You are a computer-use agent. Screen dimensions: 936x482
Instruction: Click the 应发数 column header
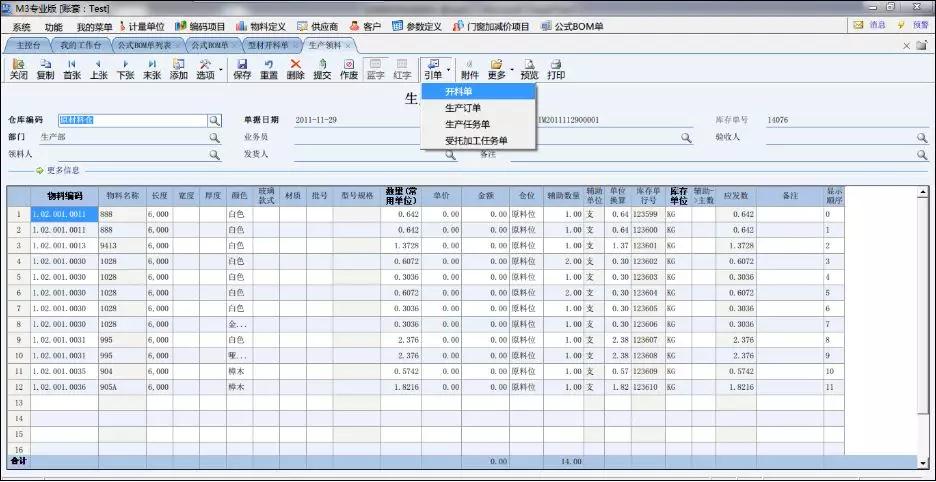pyautogui.click(x=735, y=196)
